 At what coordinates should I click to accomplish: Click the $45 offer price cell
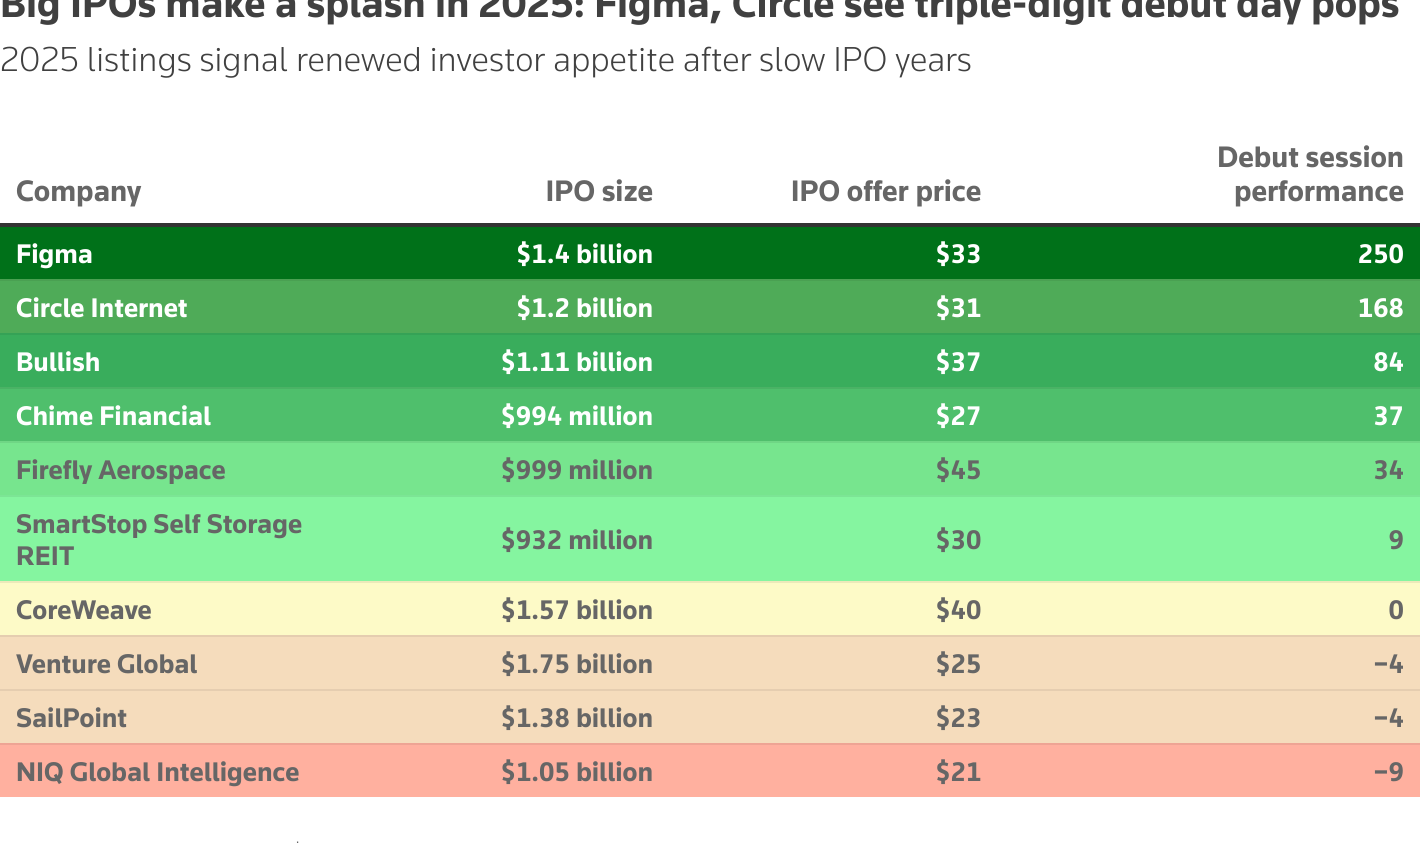click(958, 470)
